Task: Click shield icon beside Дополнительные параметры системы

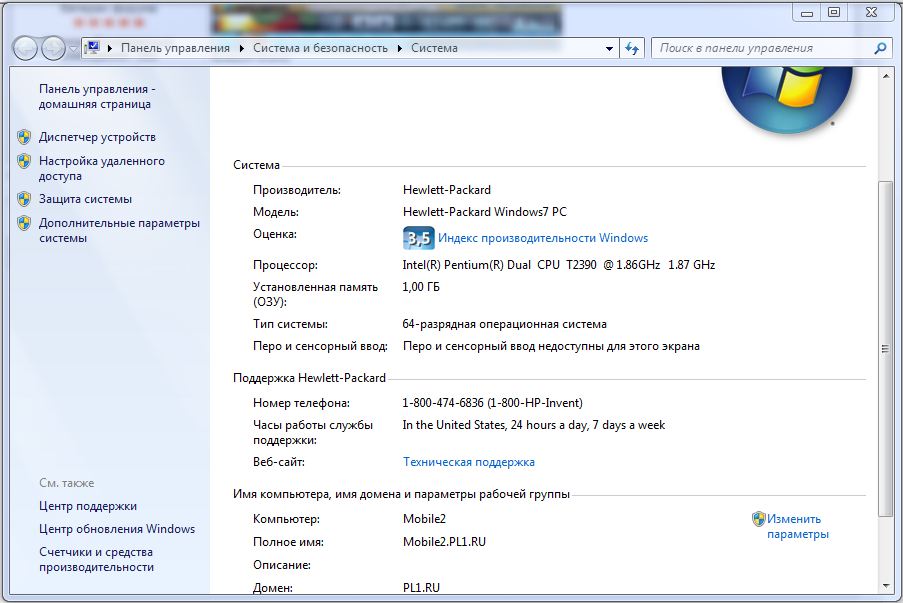Action: 24,223
